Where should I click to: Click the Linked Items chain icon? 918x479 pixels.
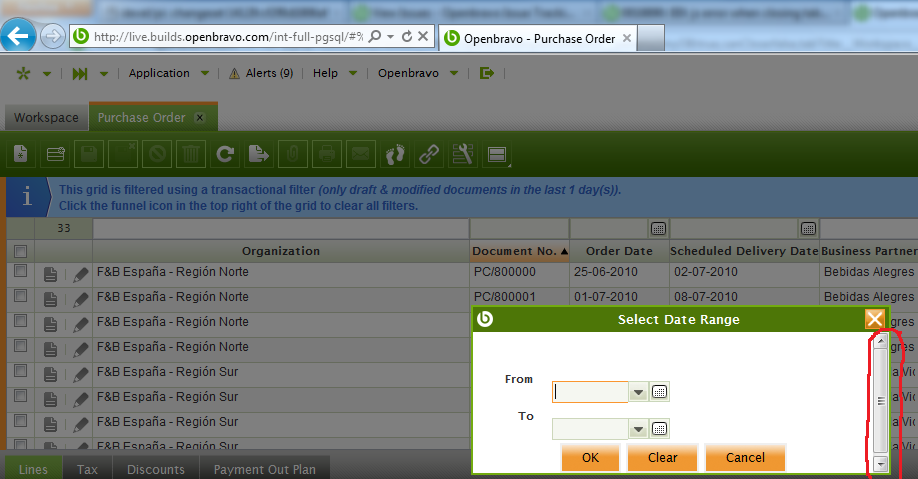(429, 155)
